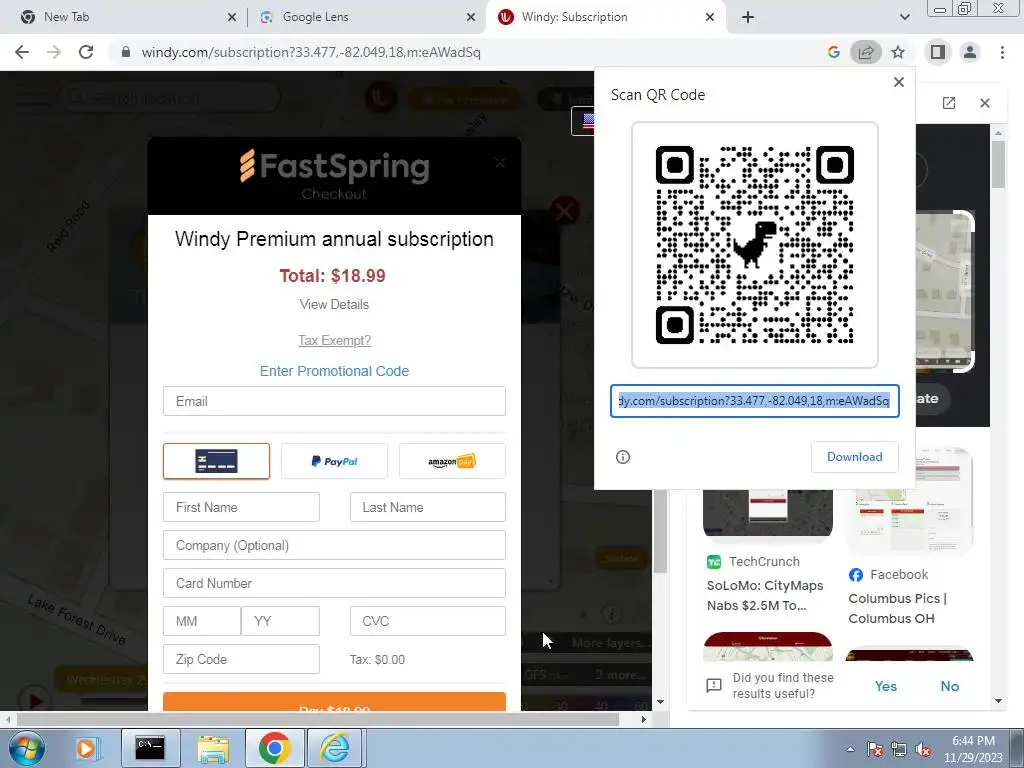The height and width of the screenshot is (768, 1024).
Task: Open the Chrome profile icon
Action: [970, 52]
